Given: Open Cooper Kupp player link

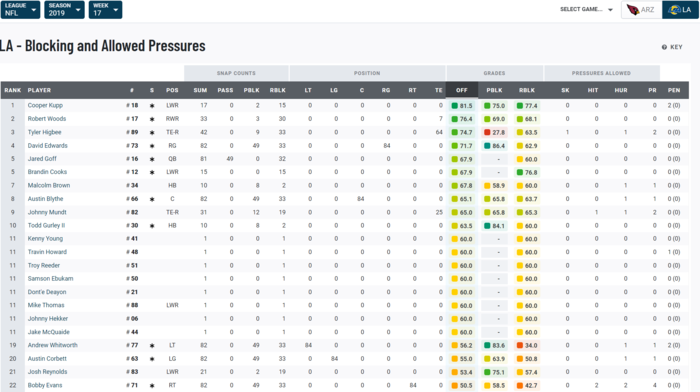Looking at the screenshot, I should tap(45, 105).
